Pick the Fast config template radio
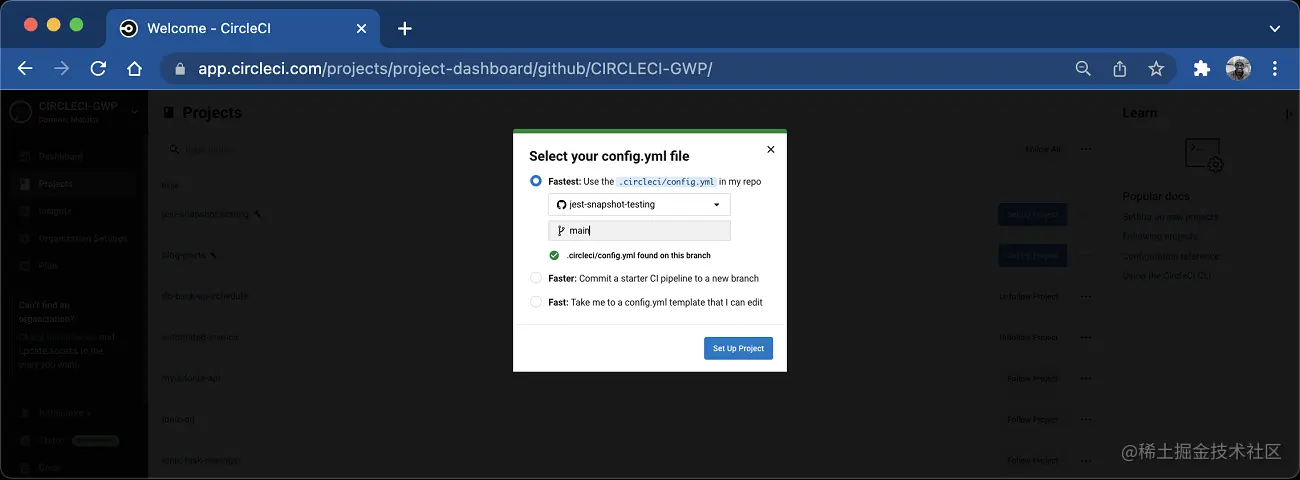Viewport: 1300px width, 480px height. pyautogui.click(x=536, y=301)
